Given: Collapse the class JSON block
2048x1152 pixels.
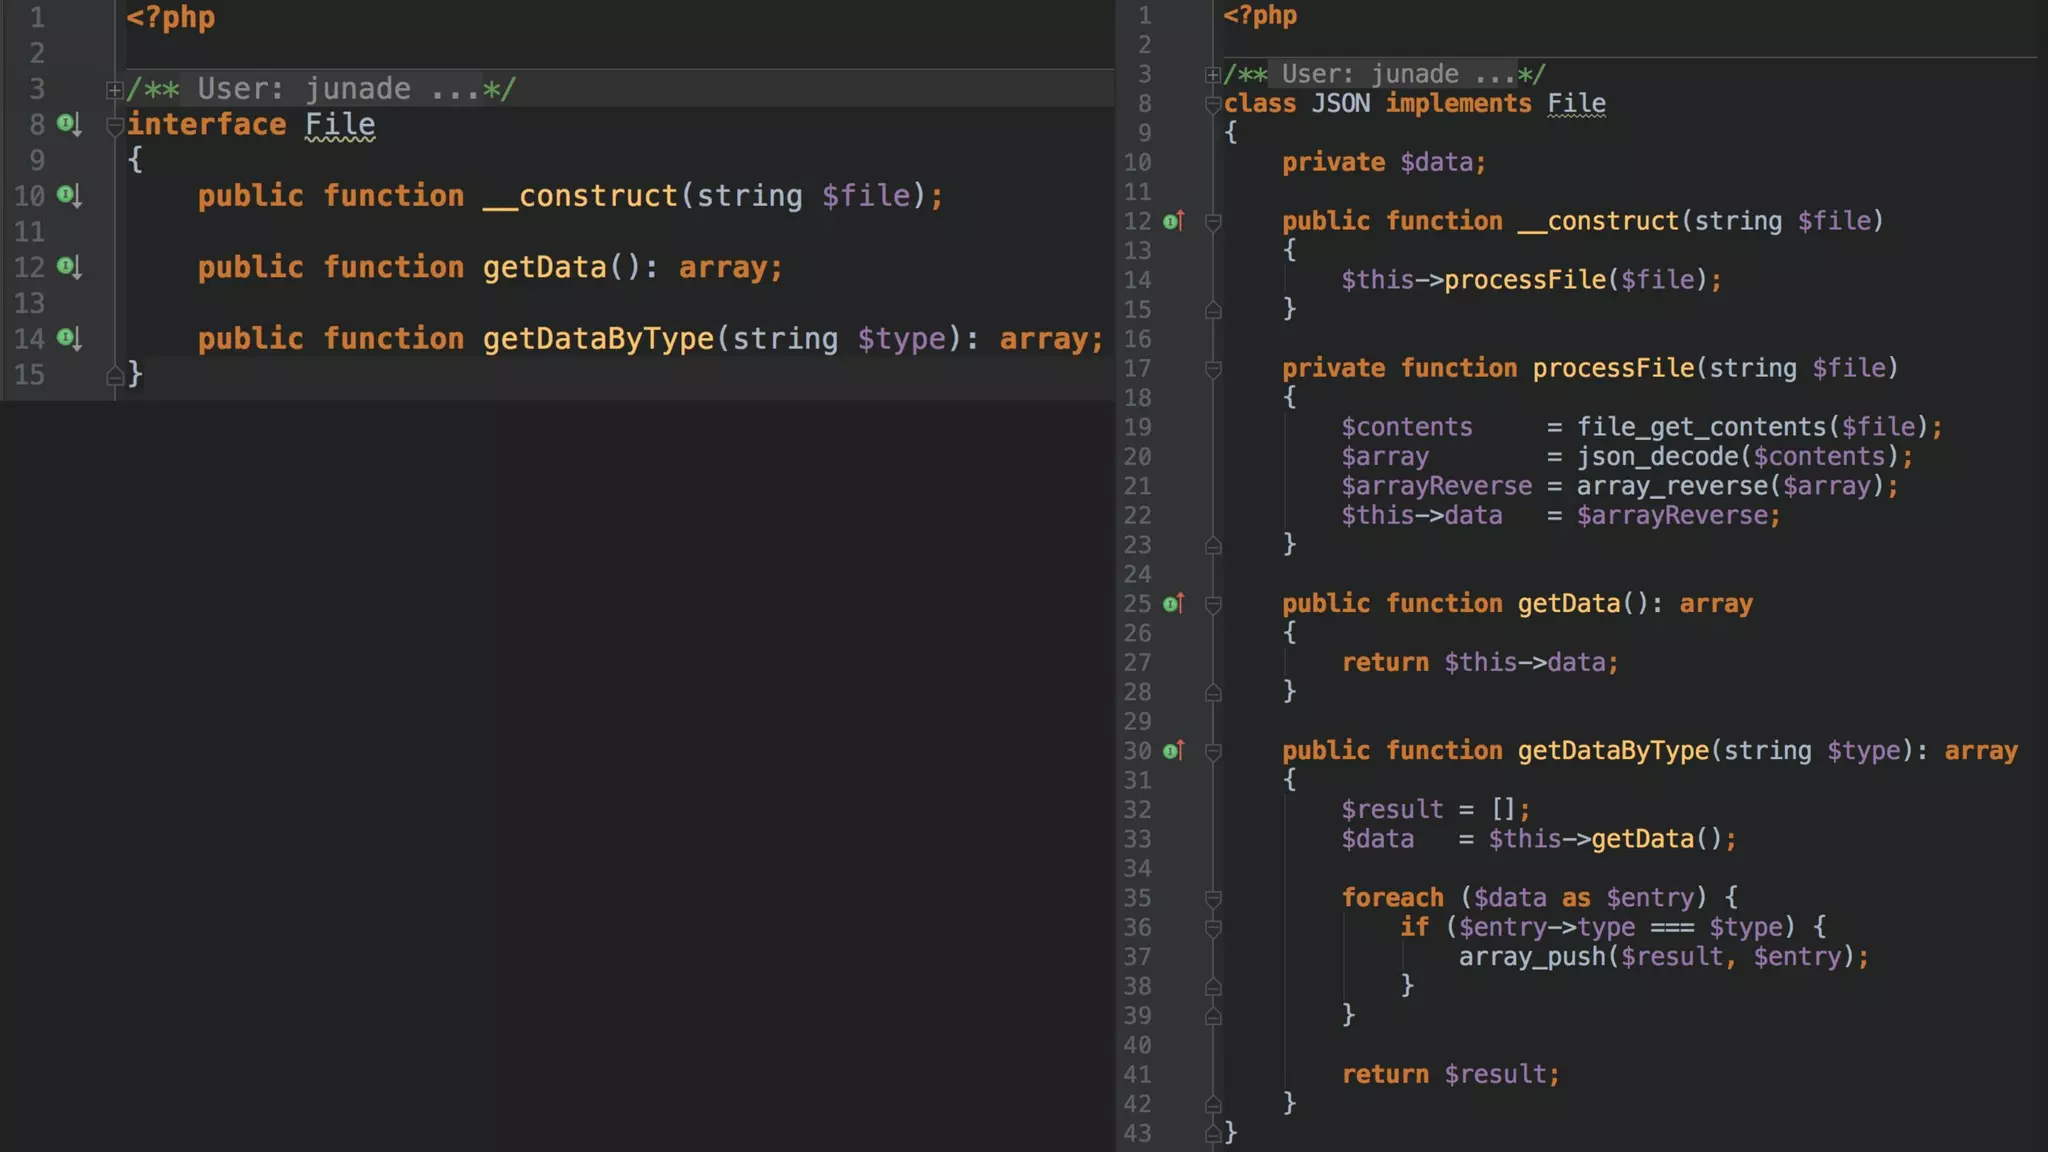Looking at the screenshot, I should click(x=1212, y=104).
